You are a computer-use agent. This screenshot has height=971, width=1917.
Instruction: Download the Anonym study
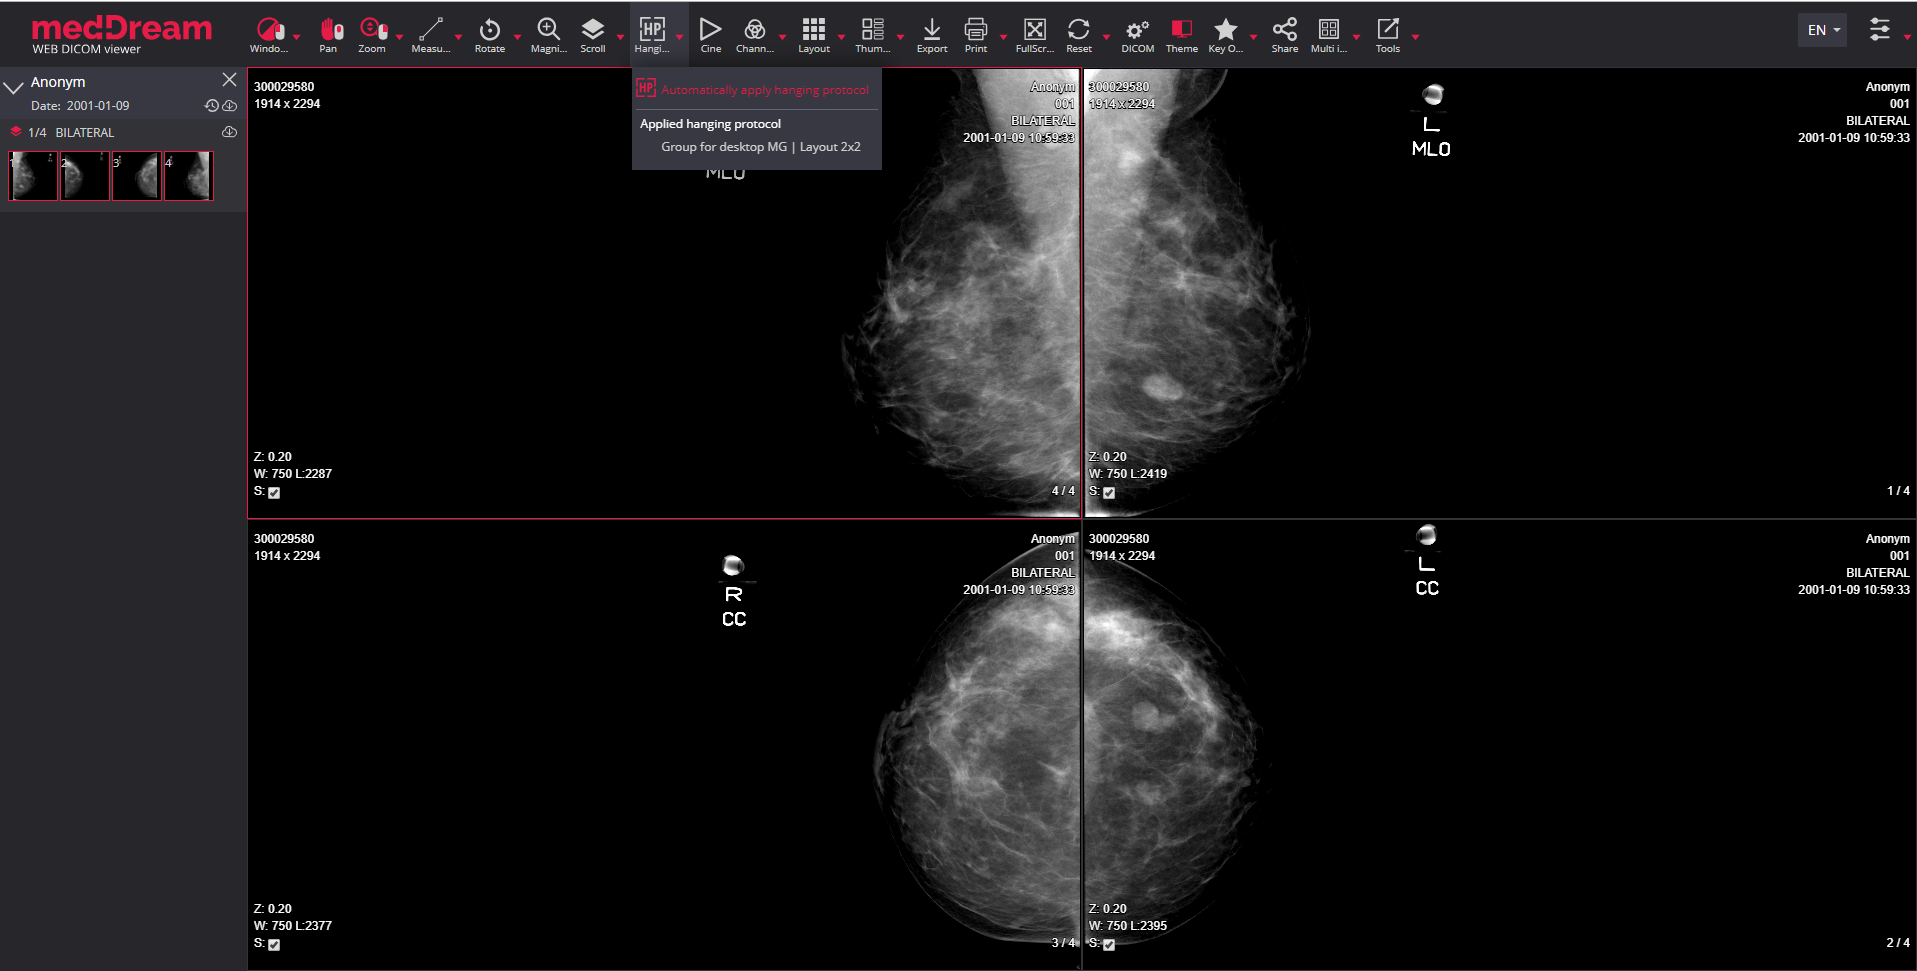click(x=230, y=106)
